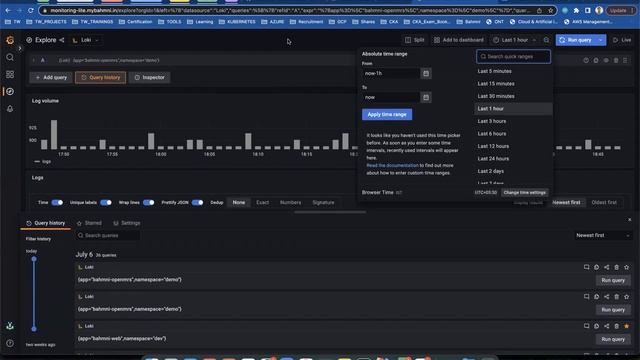Switch to the Starred tab
The height and width of the screenshot is (360, 640).
(x=89, y=223)
